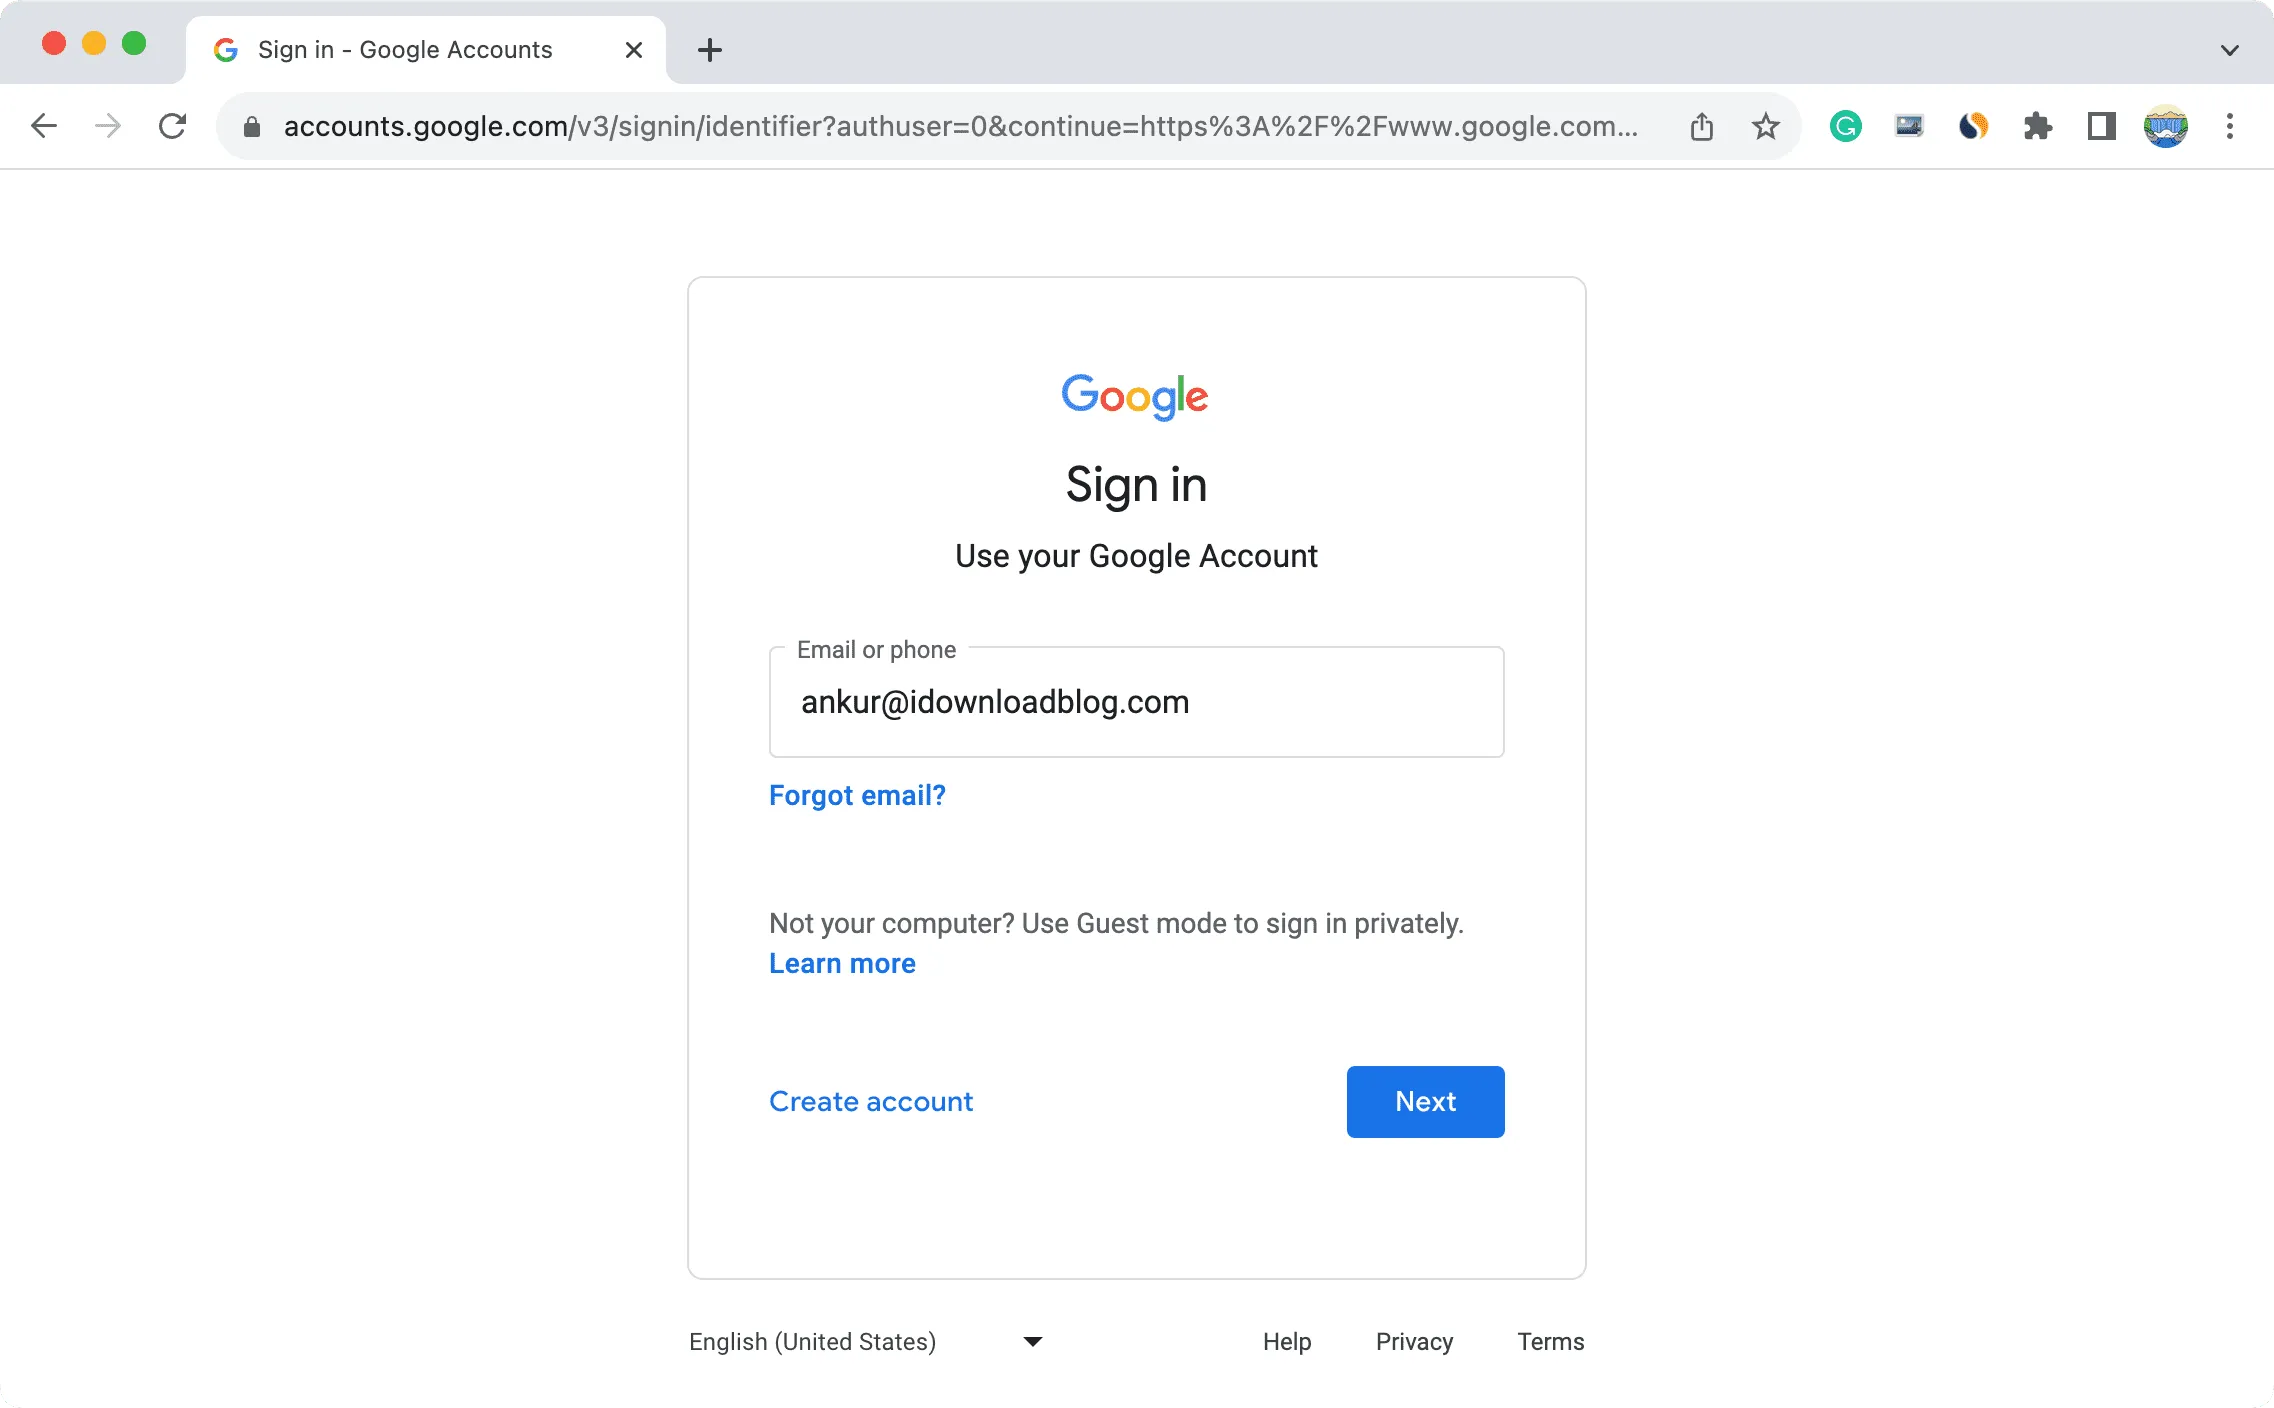Click the Create account link
The width and height of the screenshot is (2274, 1408).
click(871, 1101)
